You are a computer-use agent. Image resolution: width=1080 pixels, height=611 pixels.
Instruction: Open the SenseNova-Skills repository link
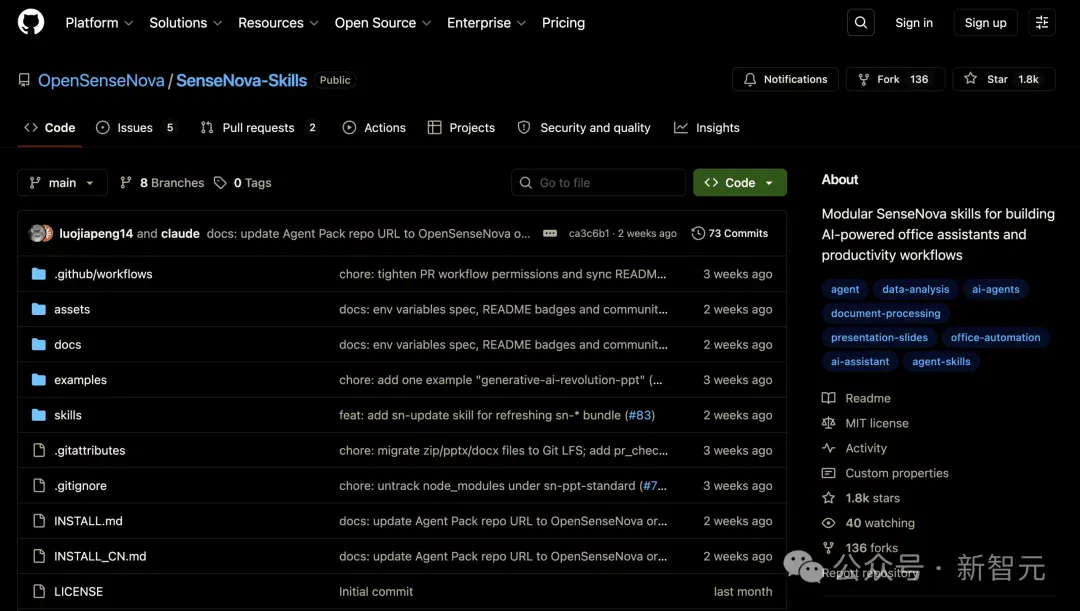(242, 80)
